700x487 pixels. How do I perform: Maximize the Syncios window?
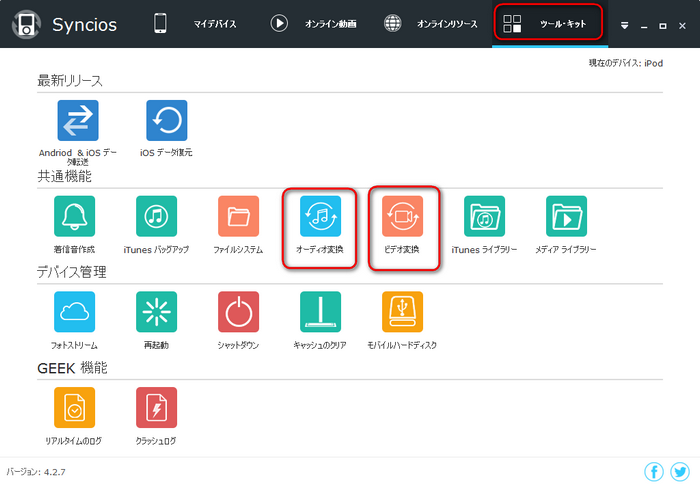[663, 26]
